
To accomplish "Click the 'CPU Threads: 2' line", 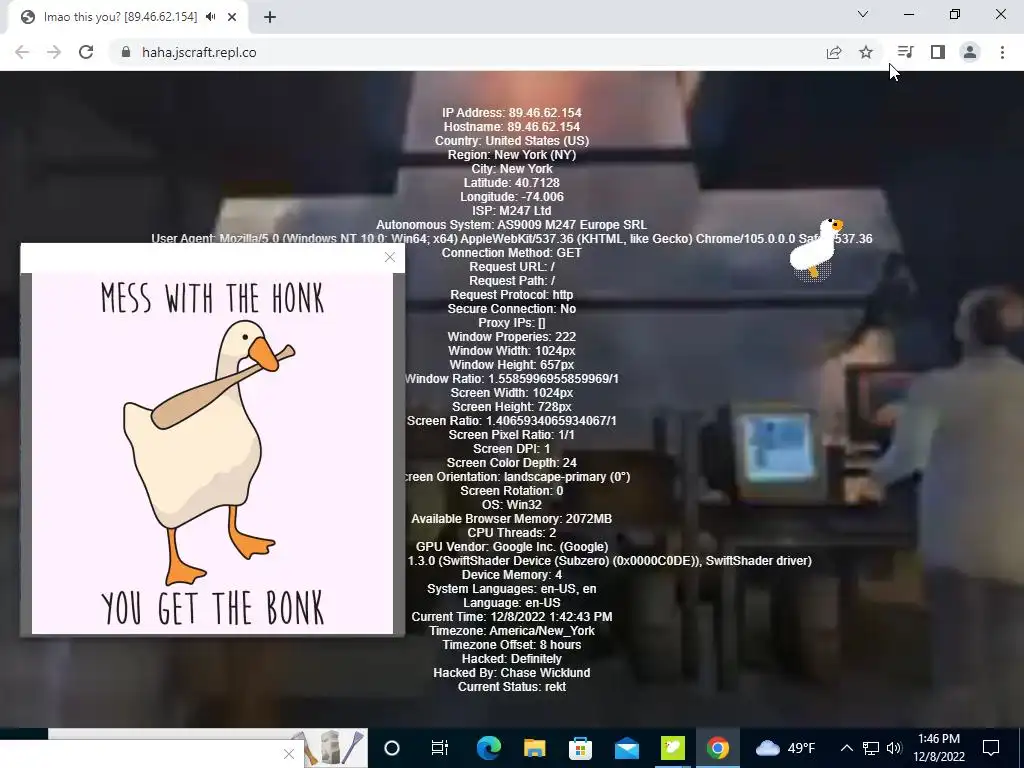I will pos(512,533).
